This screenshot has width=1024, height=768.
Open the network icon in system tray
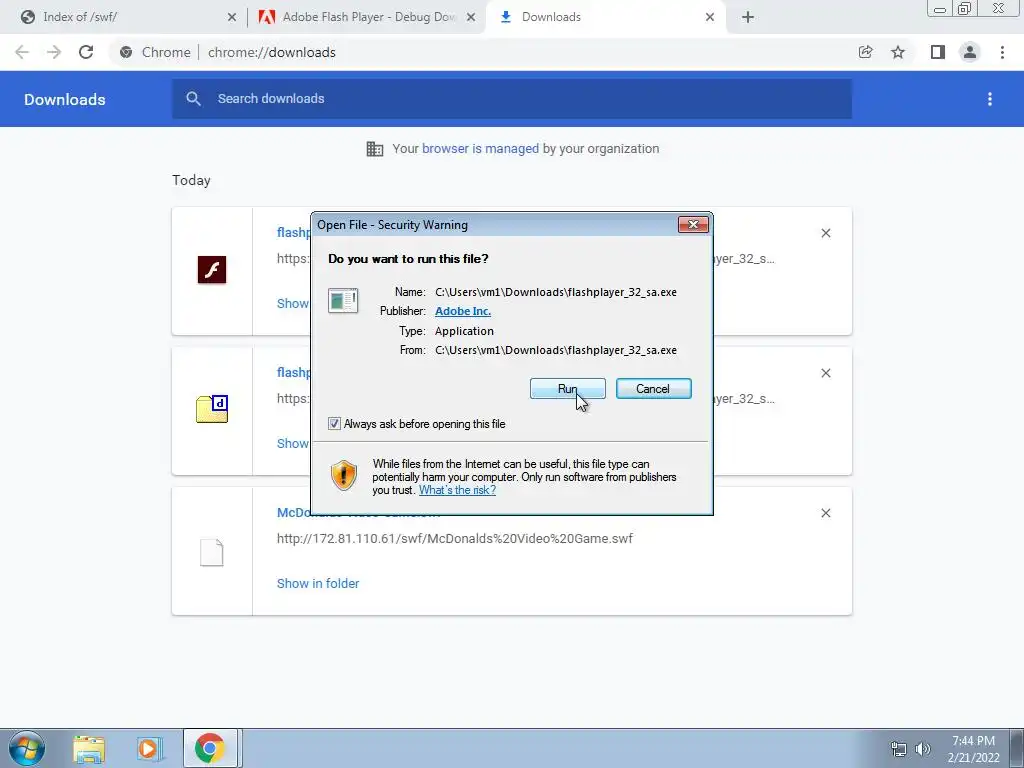pyautogui.click(x=899, y=749)
